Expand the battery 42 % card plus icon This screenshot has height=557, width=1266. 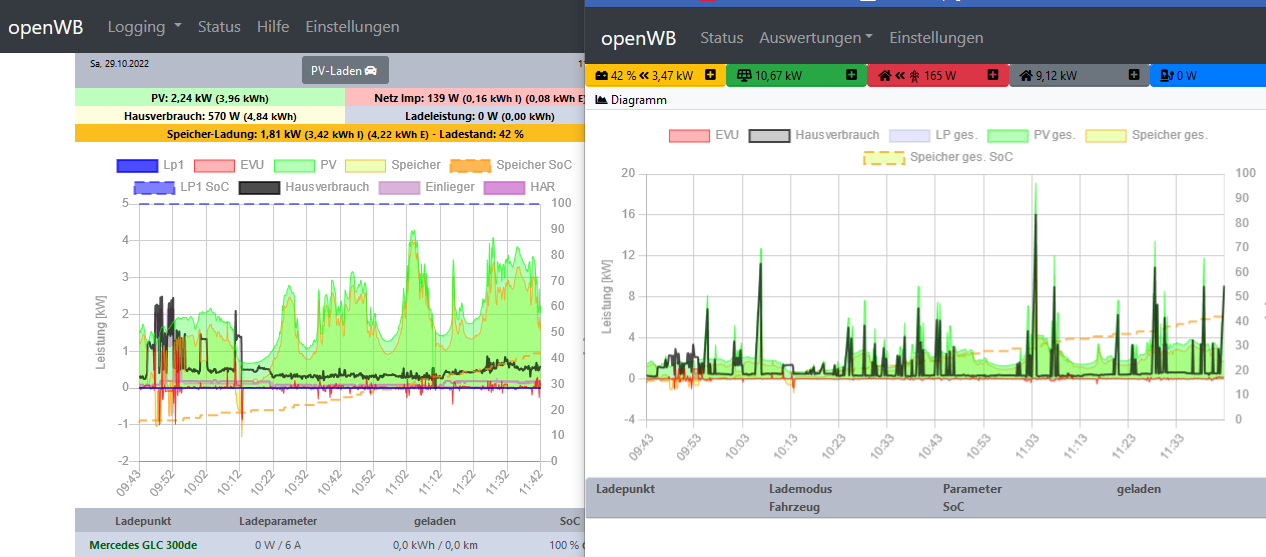point(710,75)
